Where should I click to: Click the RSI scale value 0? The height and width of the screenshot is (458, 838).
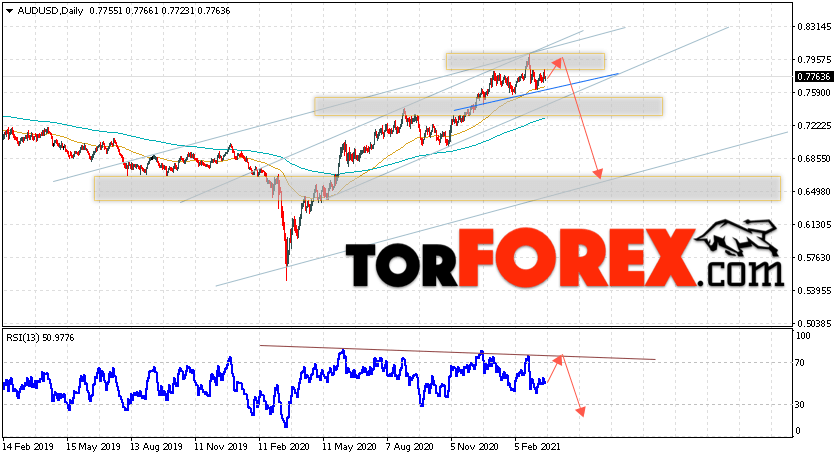point(798,431)
